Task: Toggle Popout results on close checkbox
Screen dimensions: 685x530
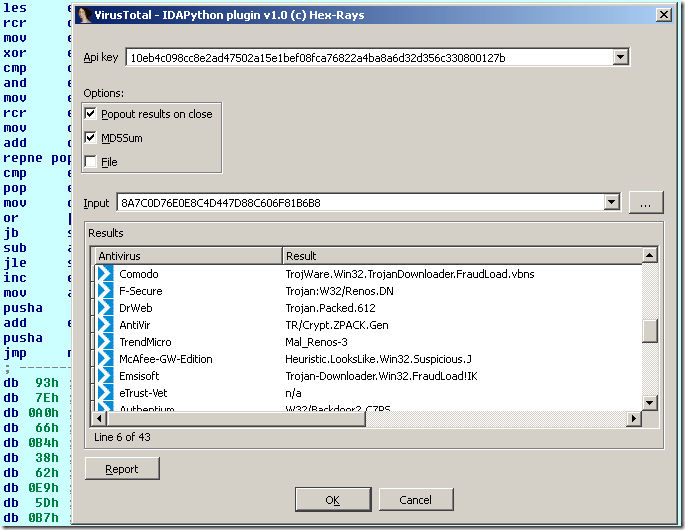Action: coord(90,114)
